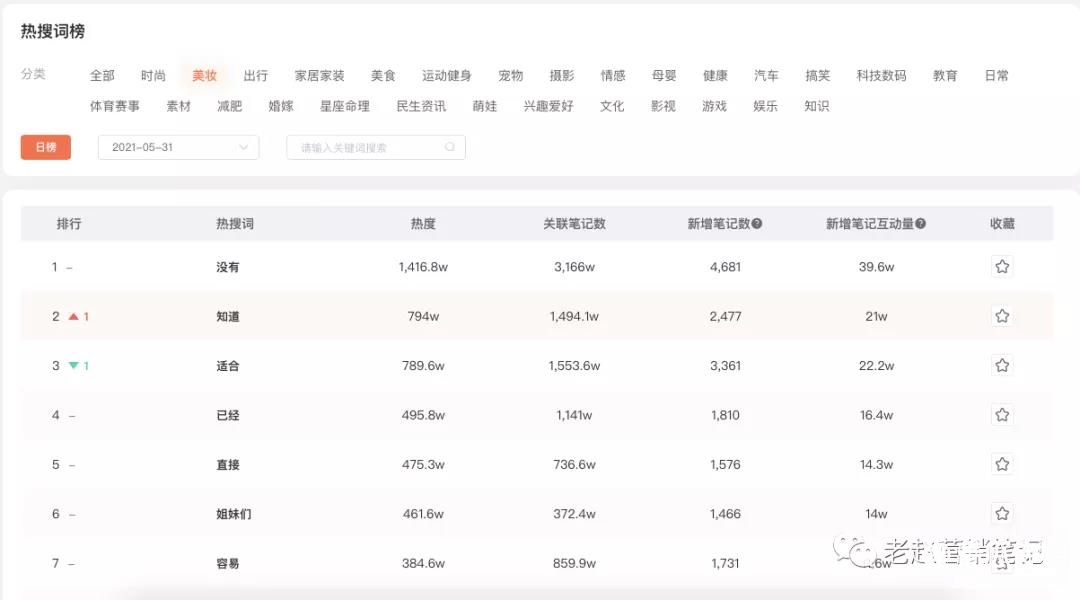Favorite the top hot word 没有
1080x600 pixels.
pyautogui.click(x=1002, y=266)
